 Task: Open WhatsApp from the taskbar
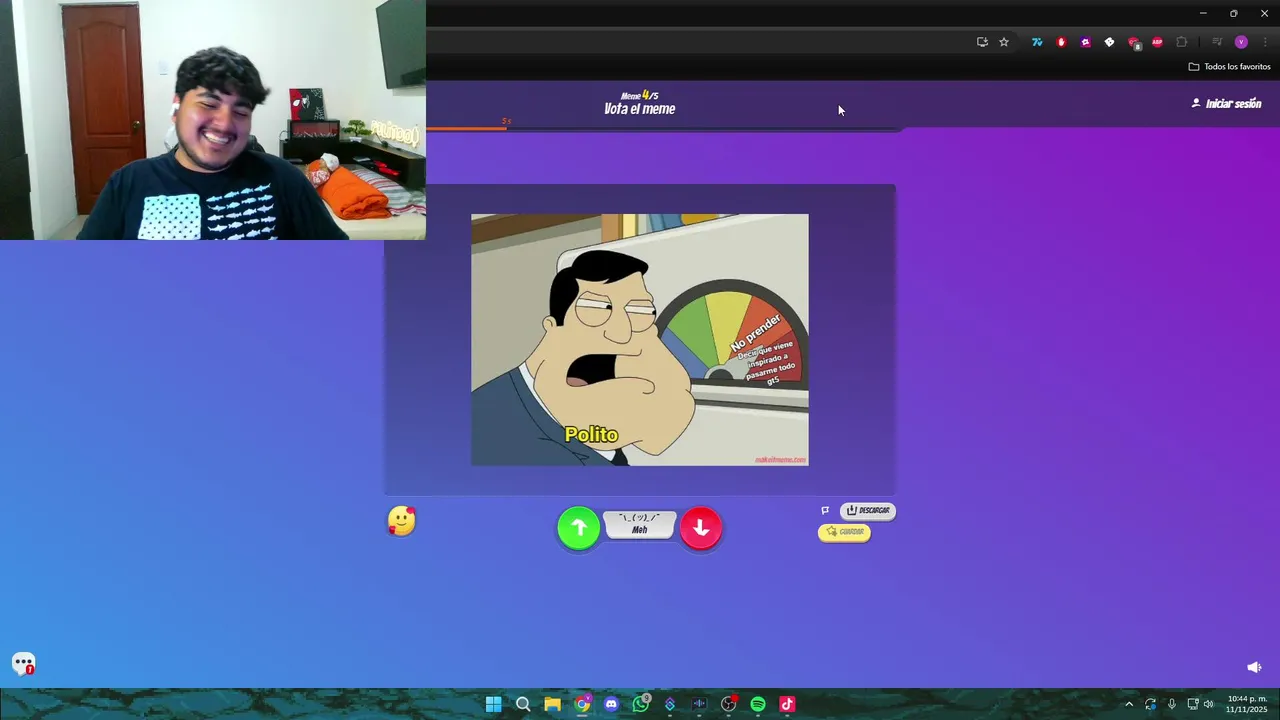click(641, 704)
